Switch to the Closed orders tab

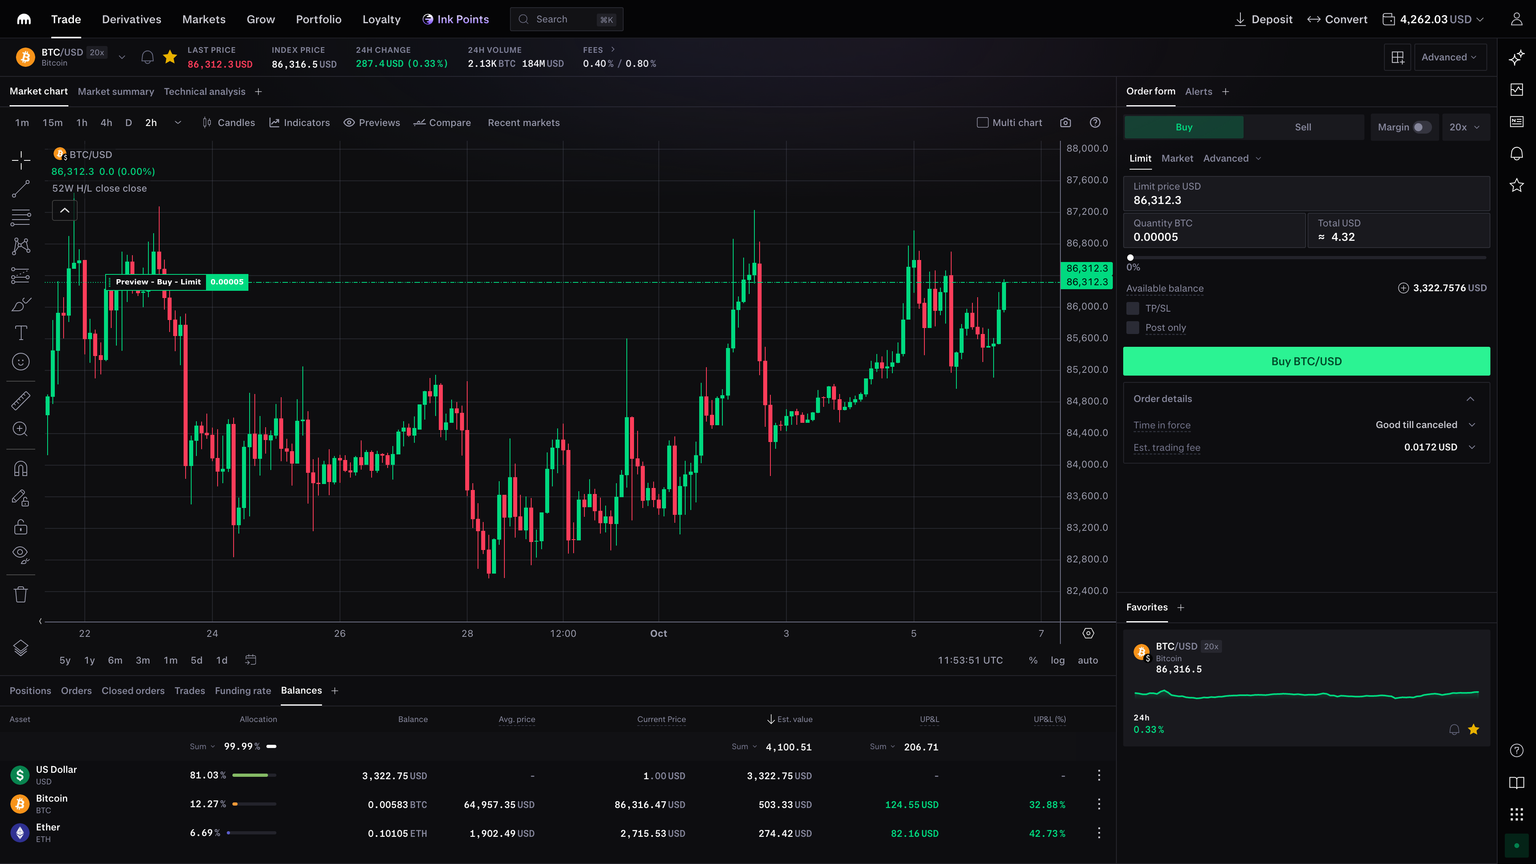pyautogui.click(x=133, y=691)
